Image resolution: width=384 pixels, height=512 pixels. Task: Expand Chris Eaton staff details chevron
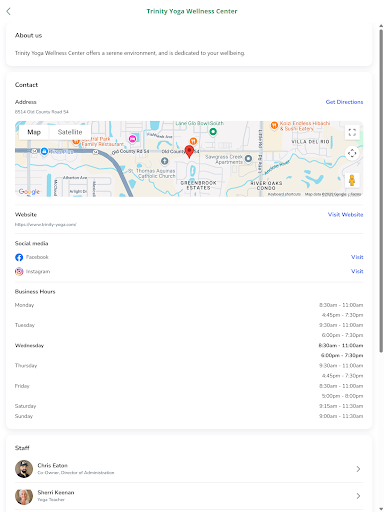tap(358, 469)
